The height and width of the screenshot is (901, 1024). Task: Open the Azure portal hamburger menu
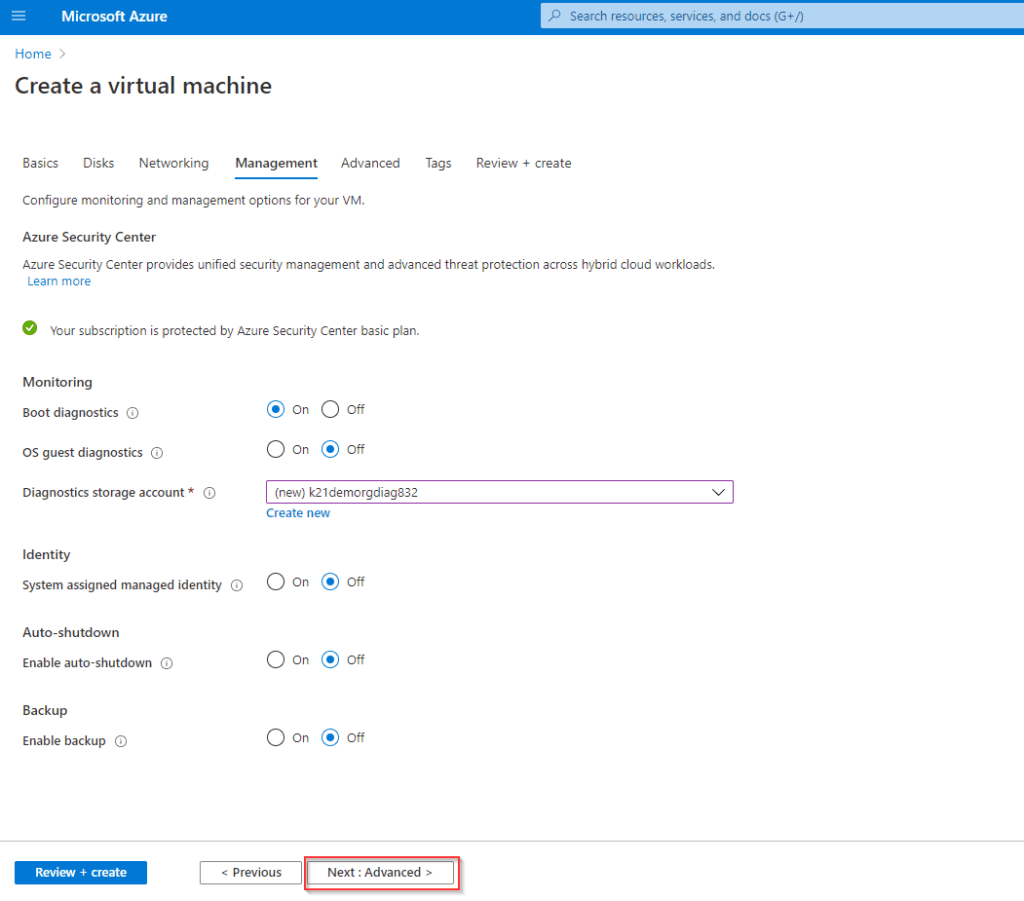tap(18, 15)
